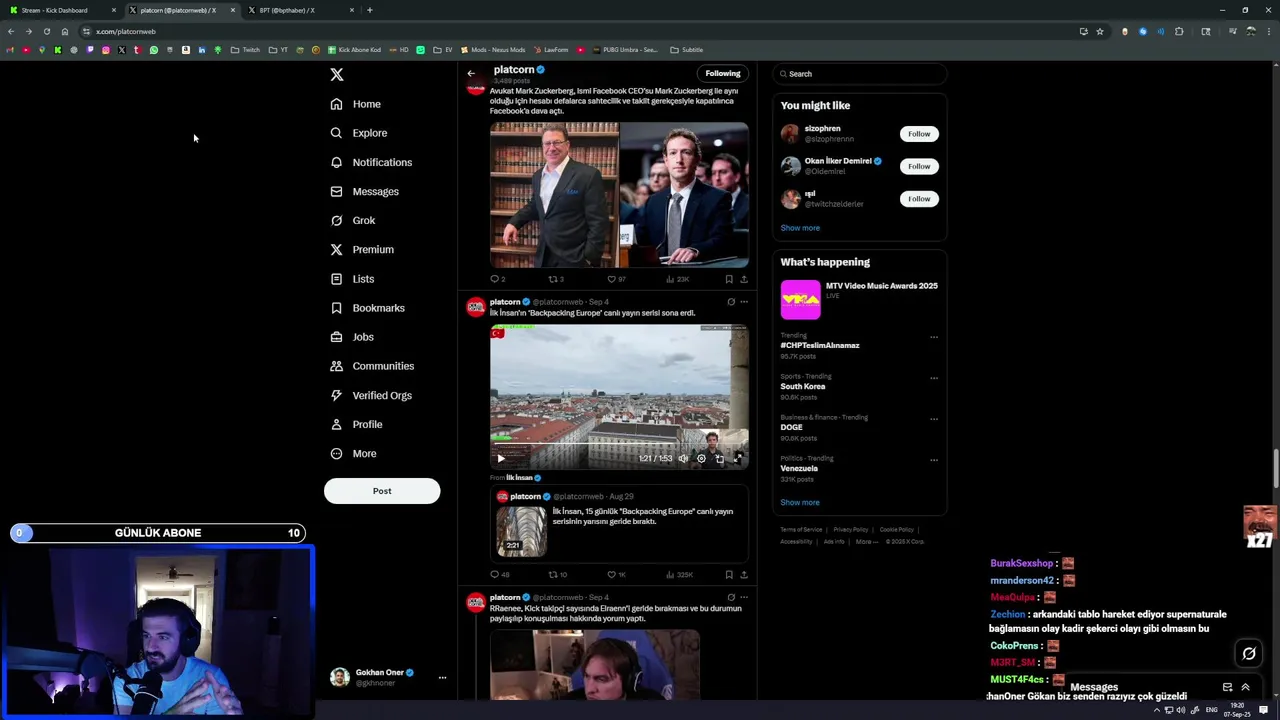Like the Zuckerberg post with 97 likes

coord(616,279)
